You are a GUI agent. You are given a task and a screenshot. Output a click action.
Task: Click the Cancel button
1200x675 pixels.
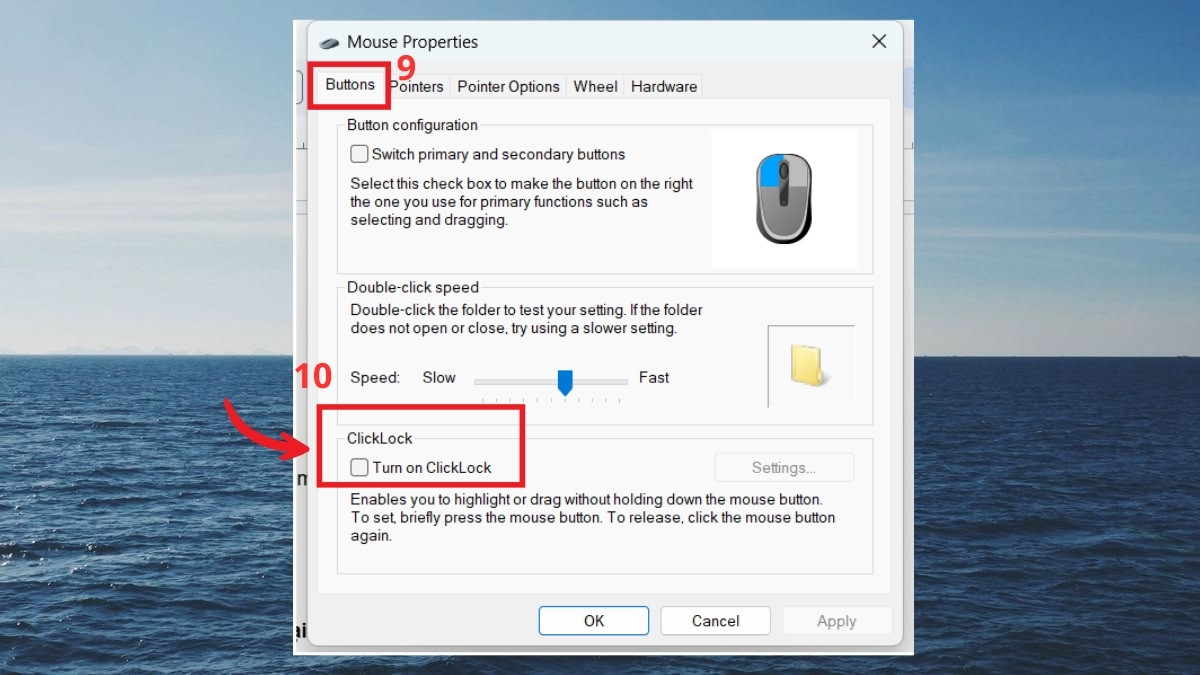716,621
